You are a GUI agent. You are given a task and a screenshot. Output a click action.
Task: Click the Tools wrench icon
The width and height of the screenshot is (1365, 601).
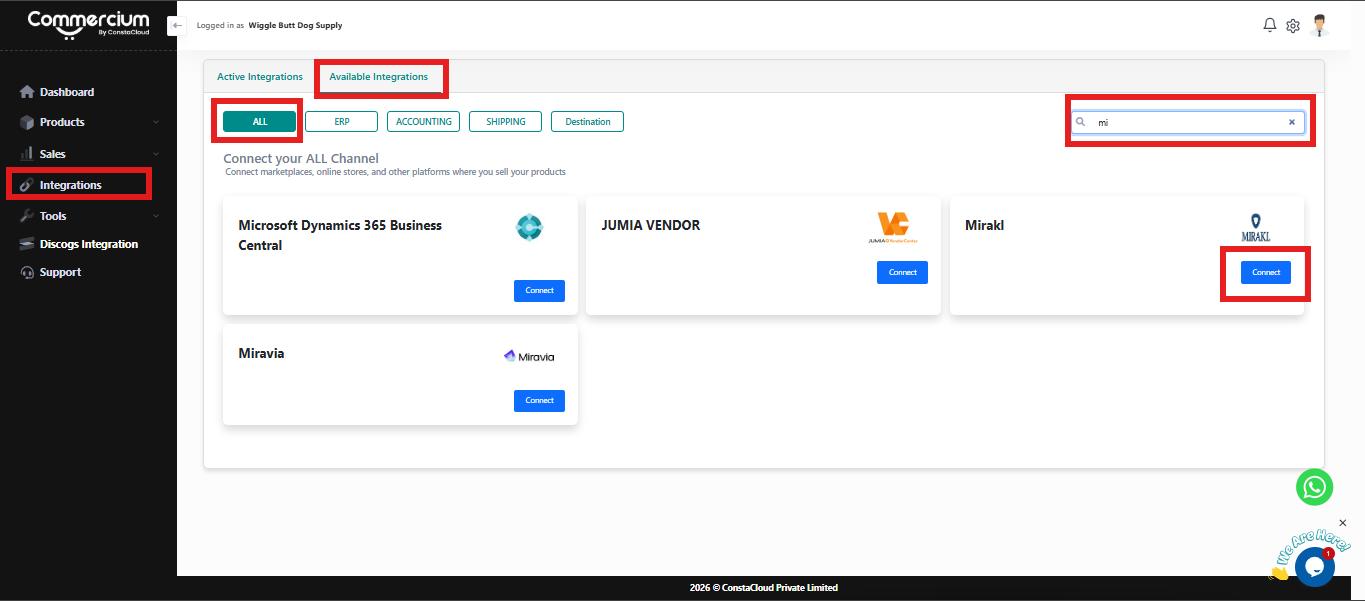pos(27,216)
